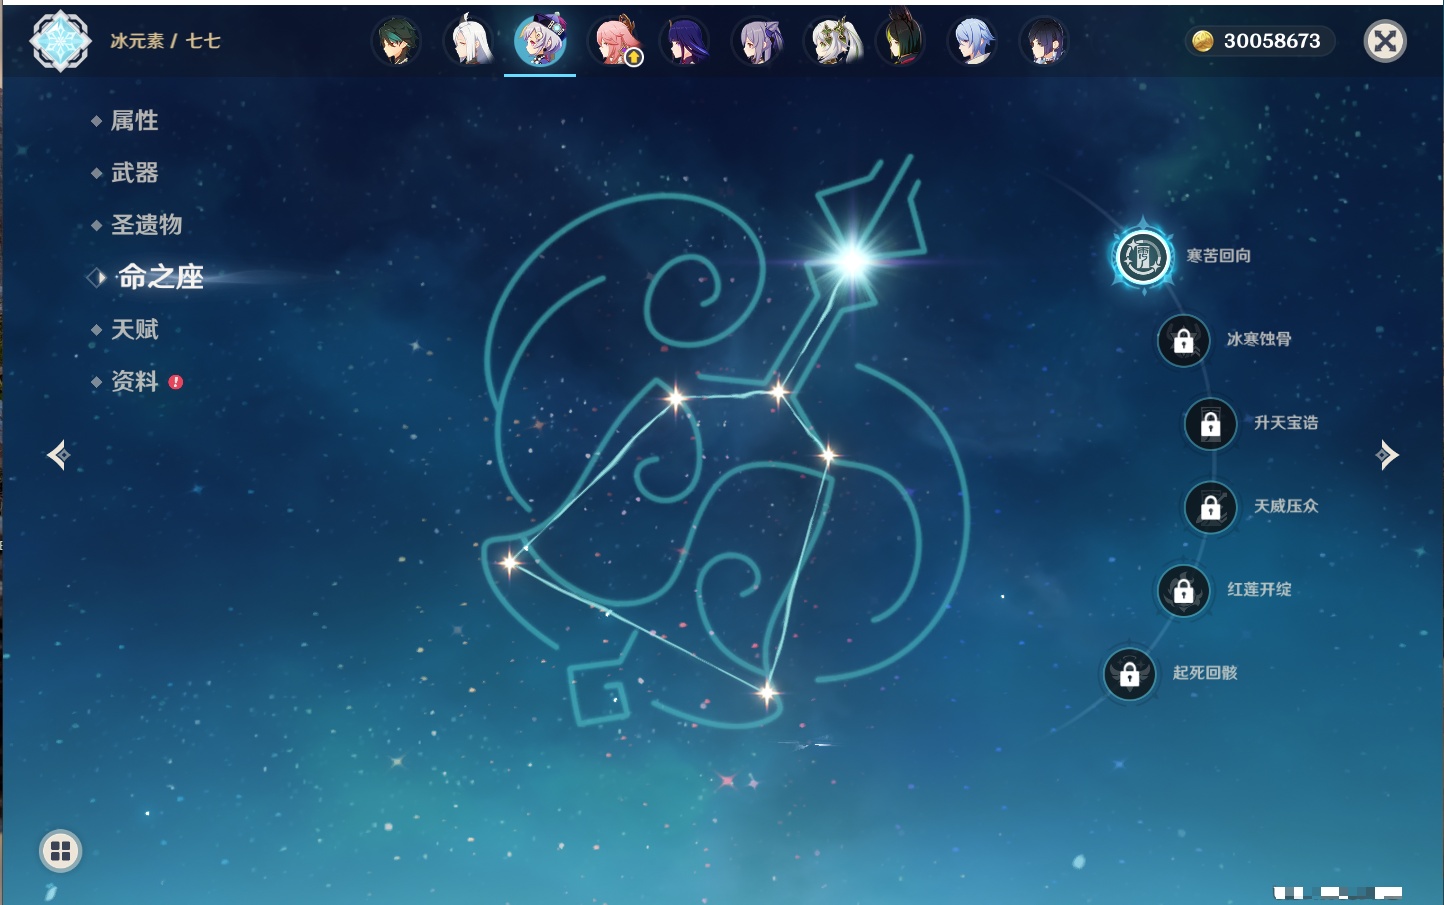
Task: Open the 属性 attributes menu
Action: click(134, 121)
